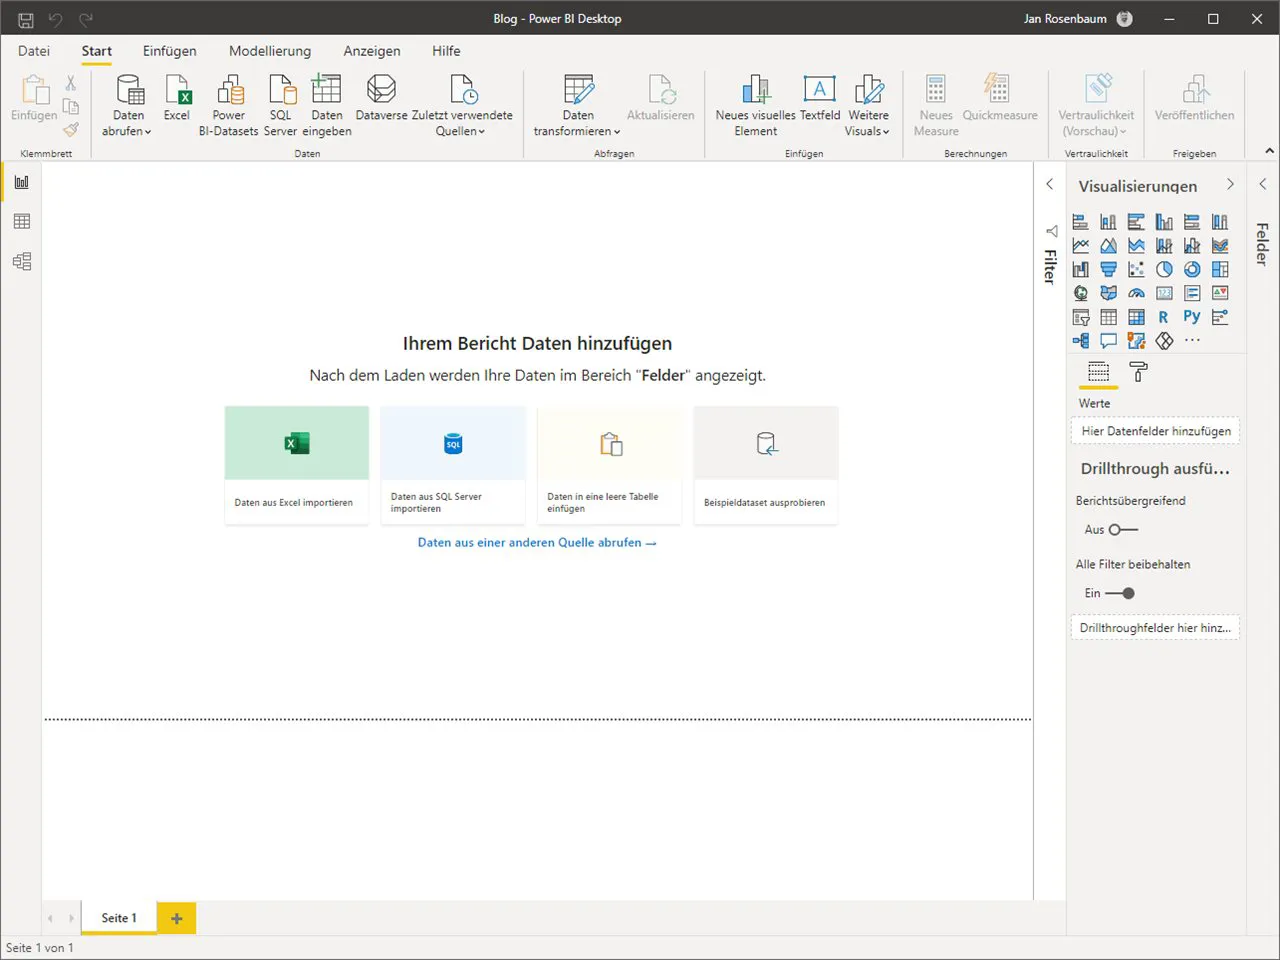1280x960 pixels.
Task: Expand the Filter pane
Action: (x=1050, y=184)
